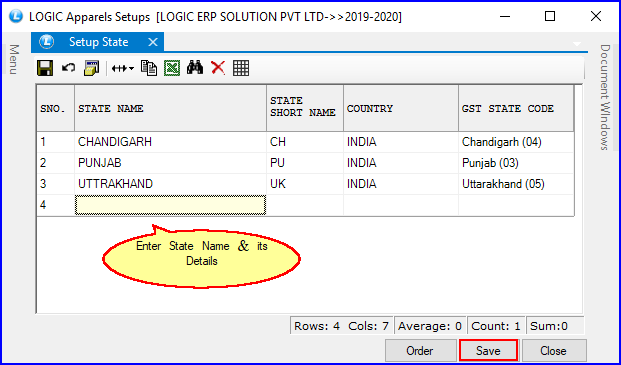Click INDIA country cell in UTTRAKHAND row
This screenshot has width=621, height=365.
[401, 184]
